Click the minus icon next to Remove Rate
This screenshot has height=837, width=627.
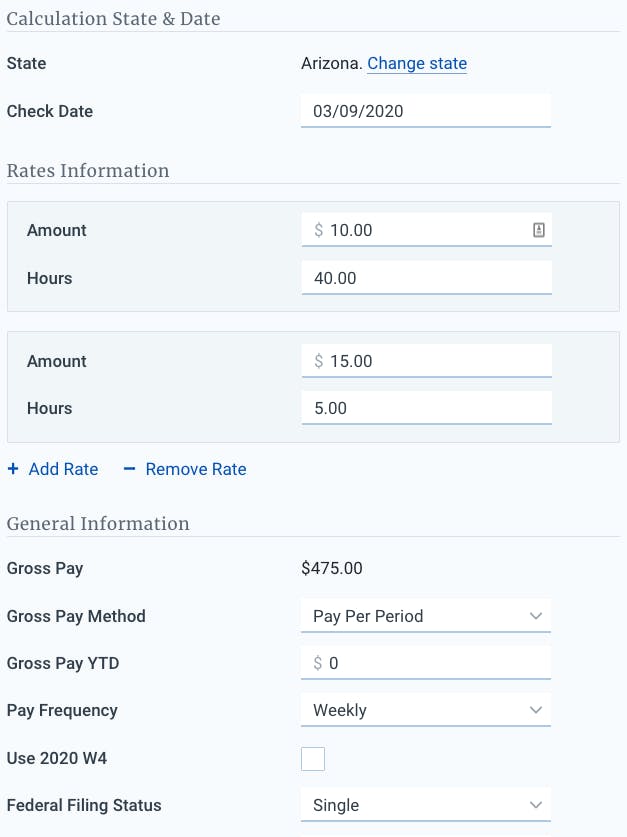click(x=129, y=469)
